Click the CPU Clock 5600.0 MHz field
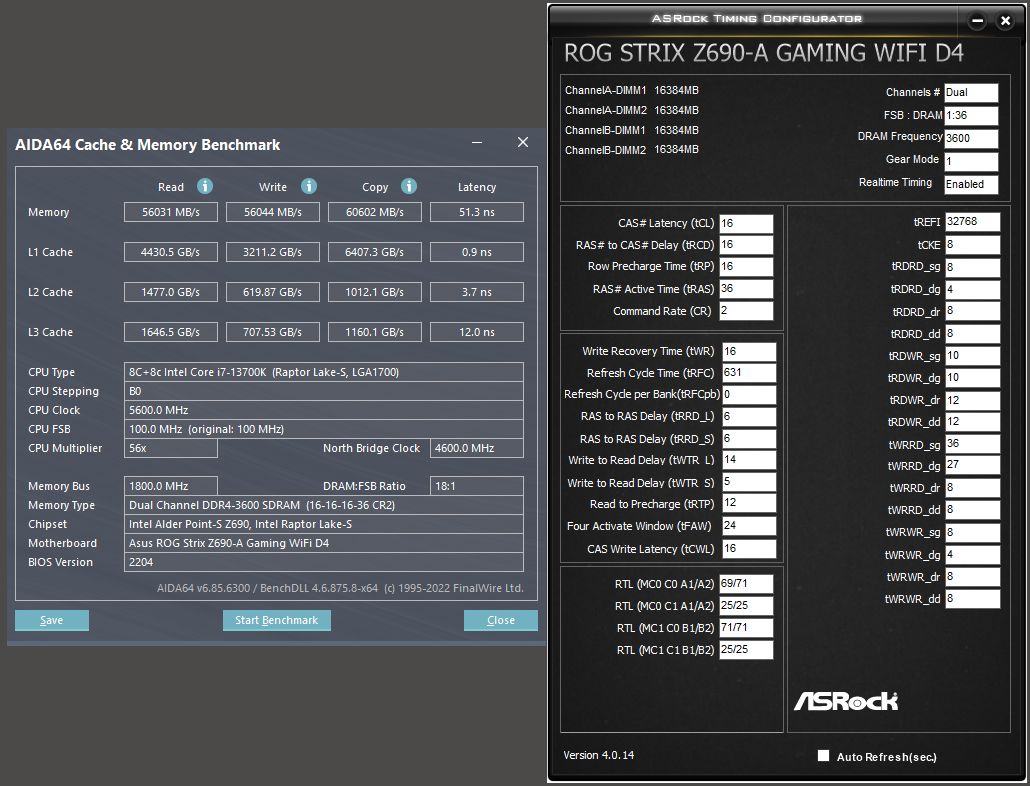Image resolution: width=1030 pixels, height=786 pixels. 324,410
